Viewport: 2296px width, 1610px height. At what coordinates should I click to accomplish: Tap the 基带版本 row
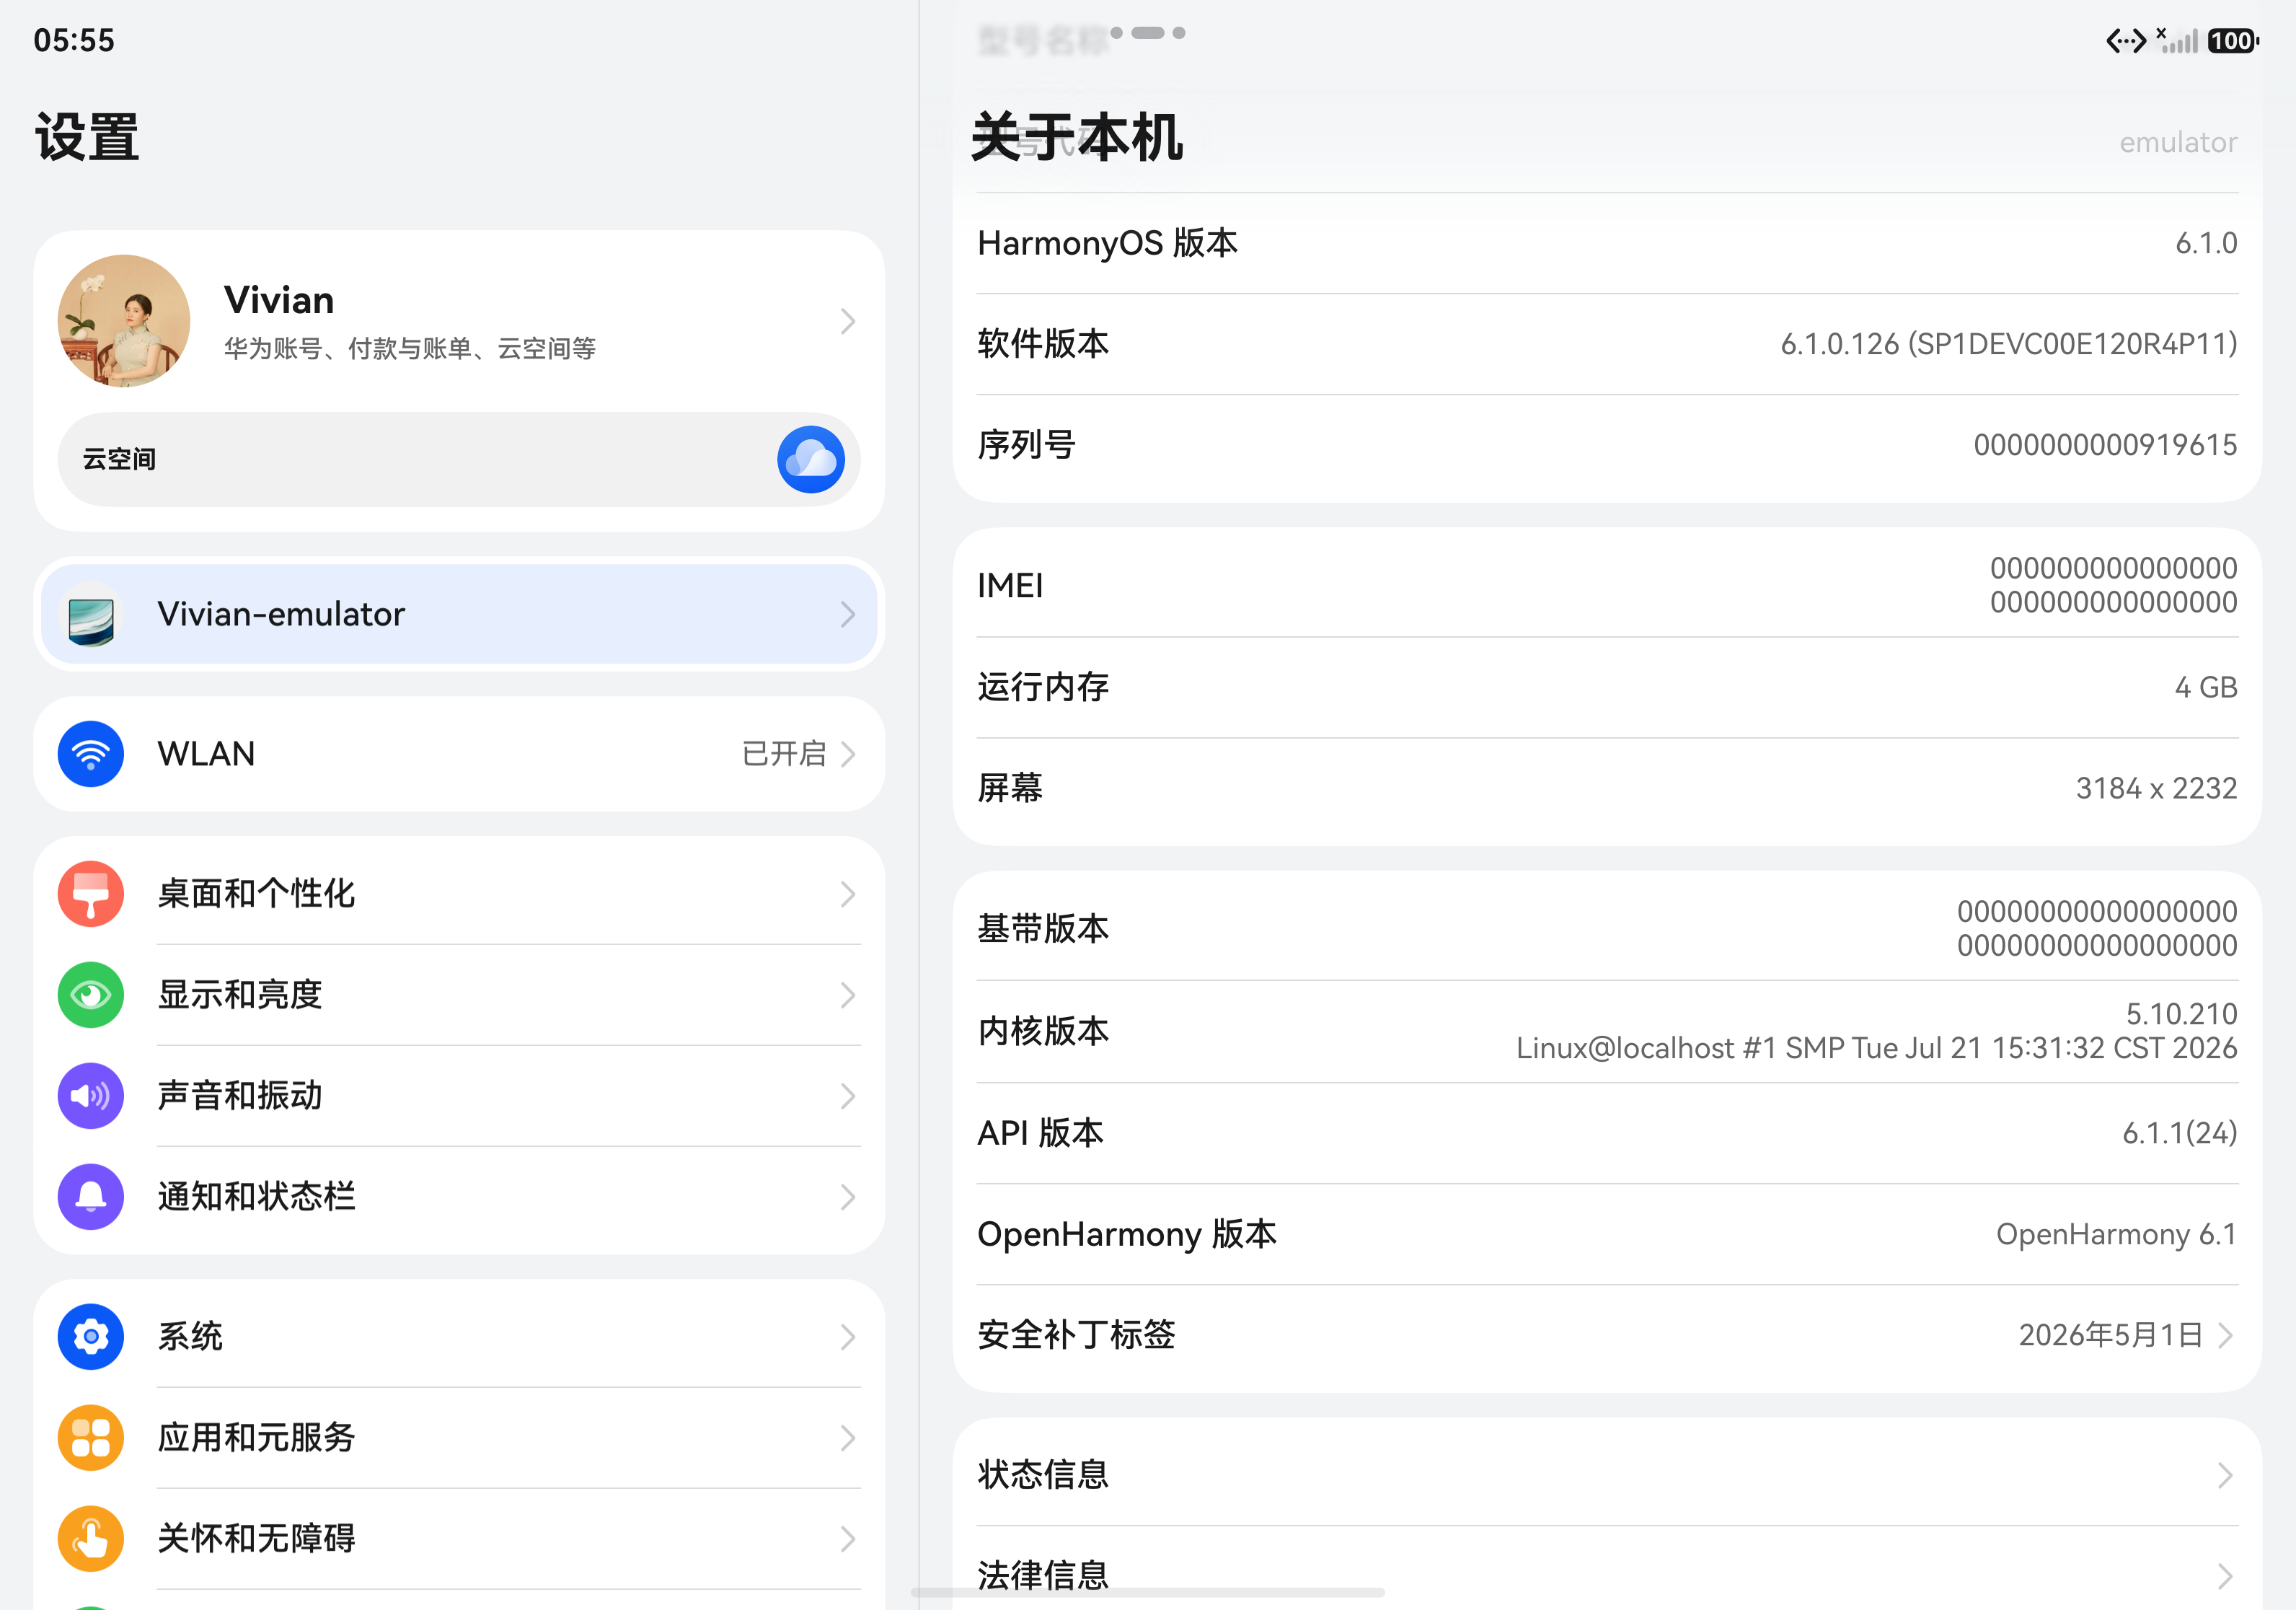pos(1607,929)
